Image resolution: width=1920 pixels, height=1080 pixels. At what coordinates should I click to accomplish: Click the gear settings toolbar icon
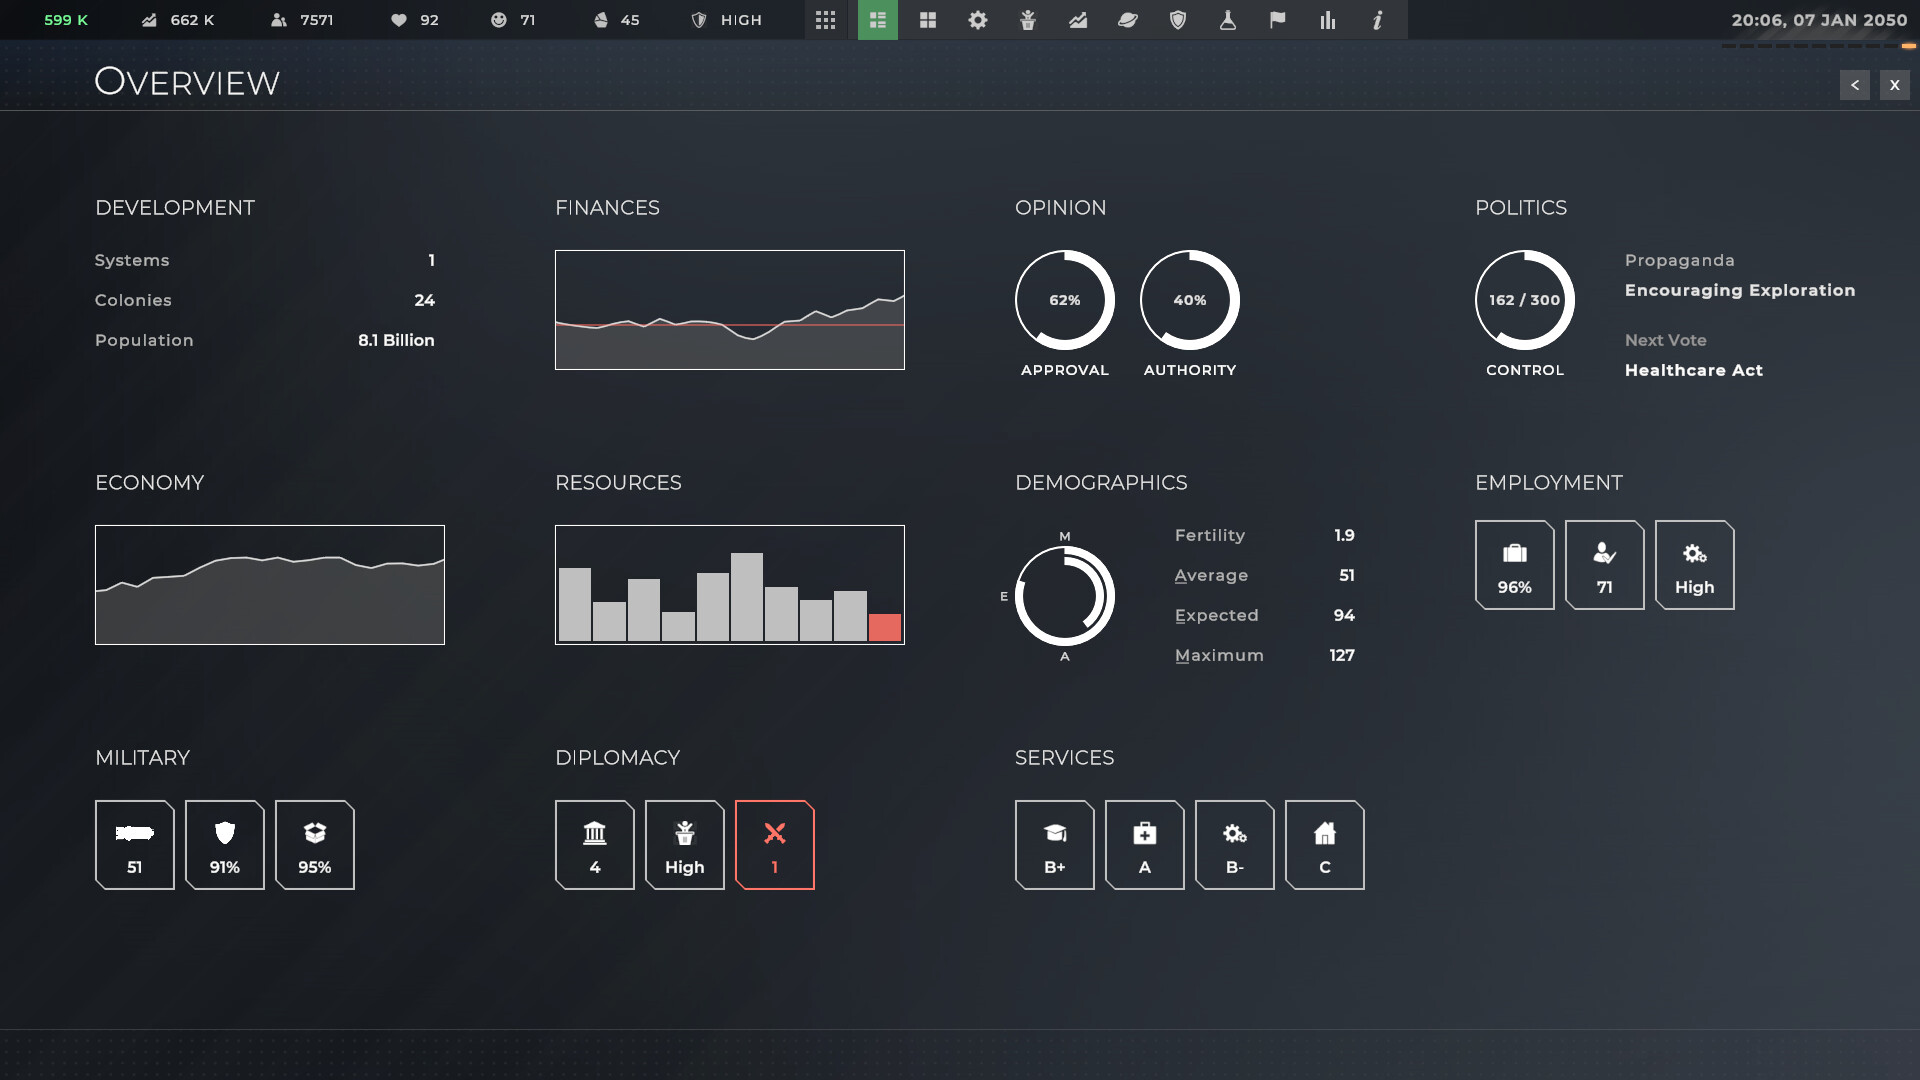pos(977,20)
